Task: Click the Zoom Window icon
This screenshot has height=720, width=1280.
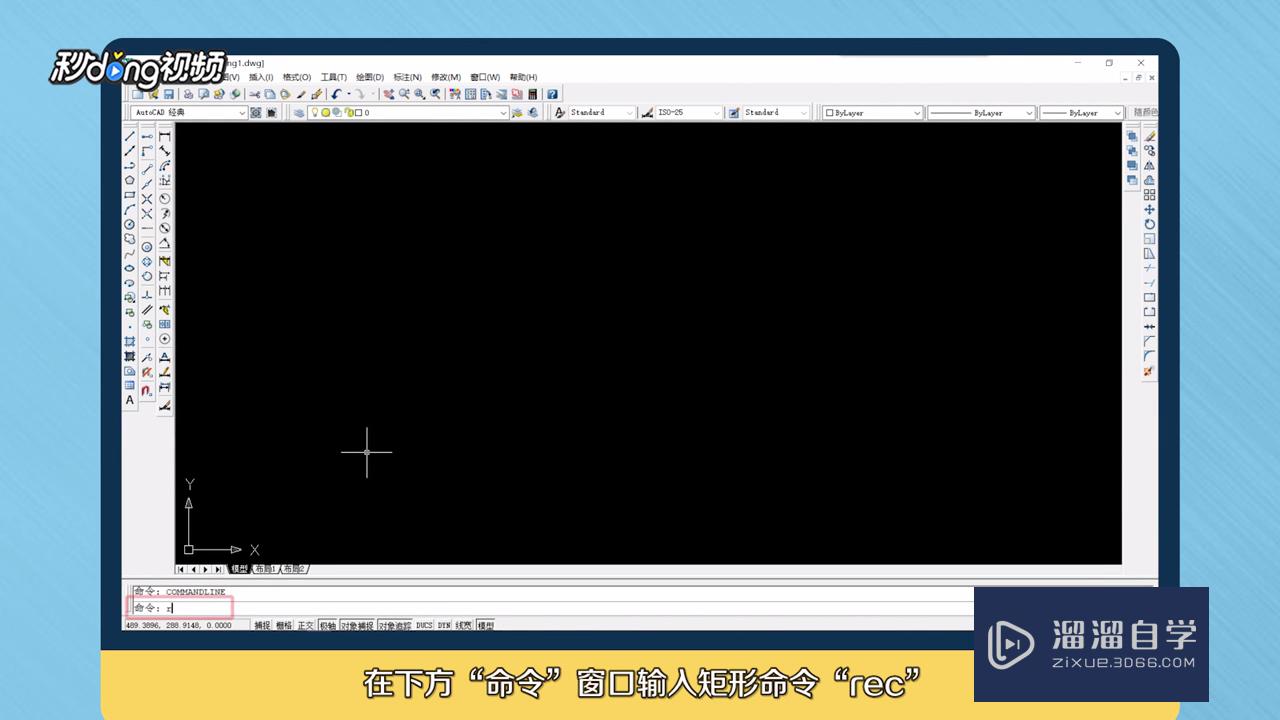Action: [420, 94]
